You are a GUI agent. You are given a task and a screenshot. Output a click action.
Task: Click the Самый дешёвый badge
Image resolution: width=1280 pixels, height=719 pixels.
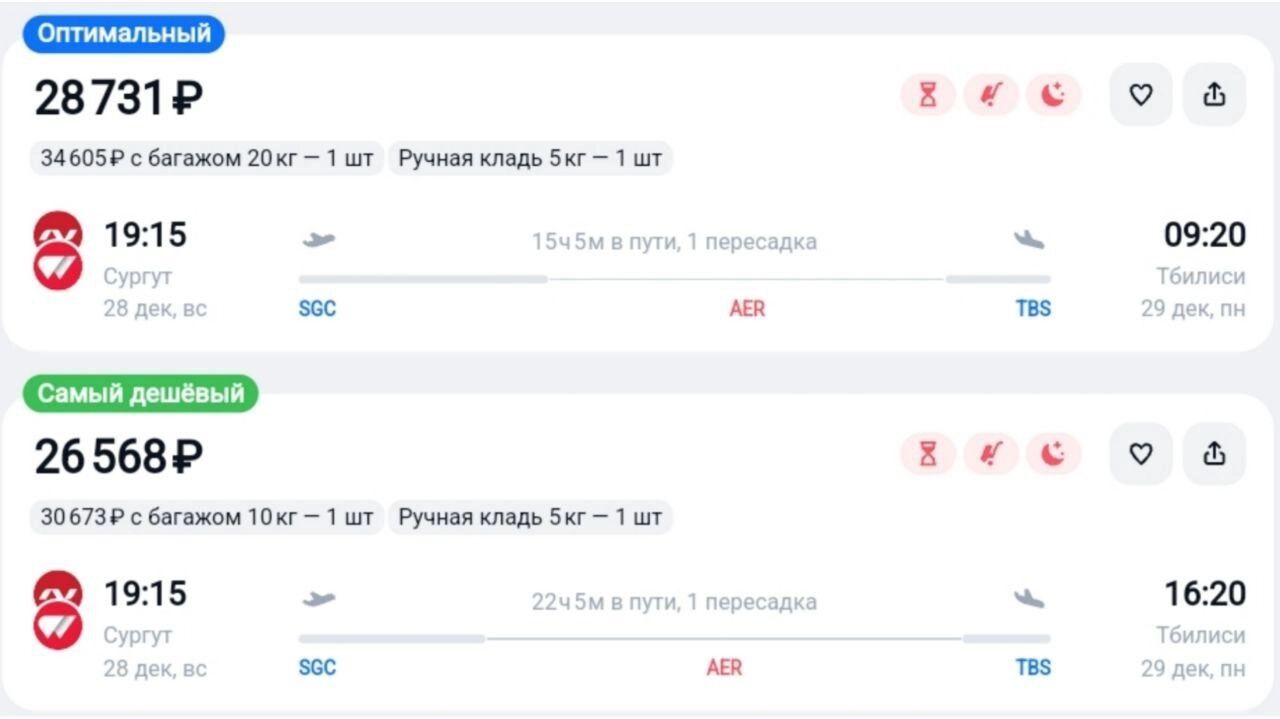pyautogui.click(x=140, y=393)
